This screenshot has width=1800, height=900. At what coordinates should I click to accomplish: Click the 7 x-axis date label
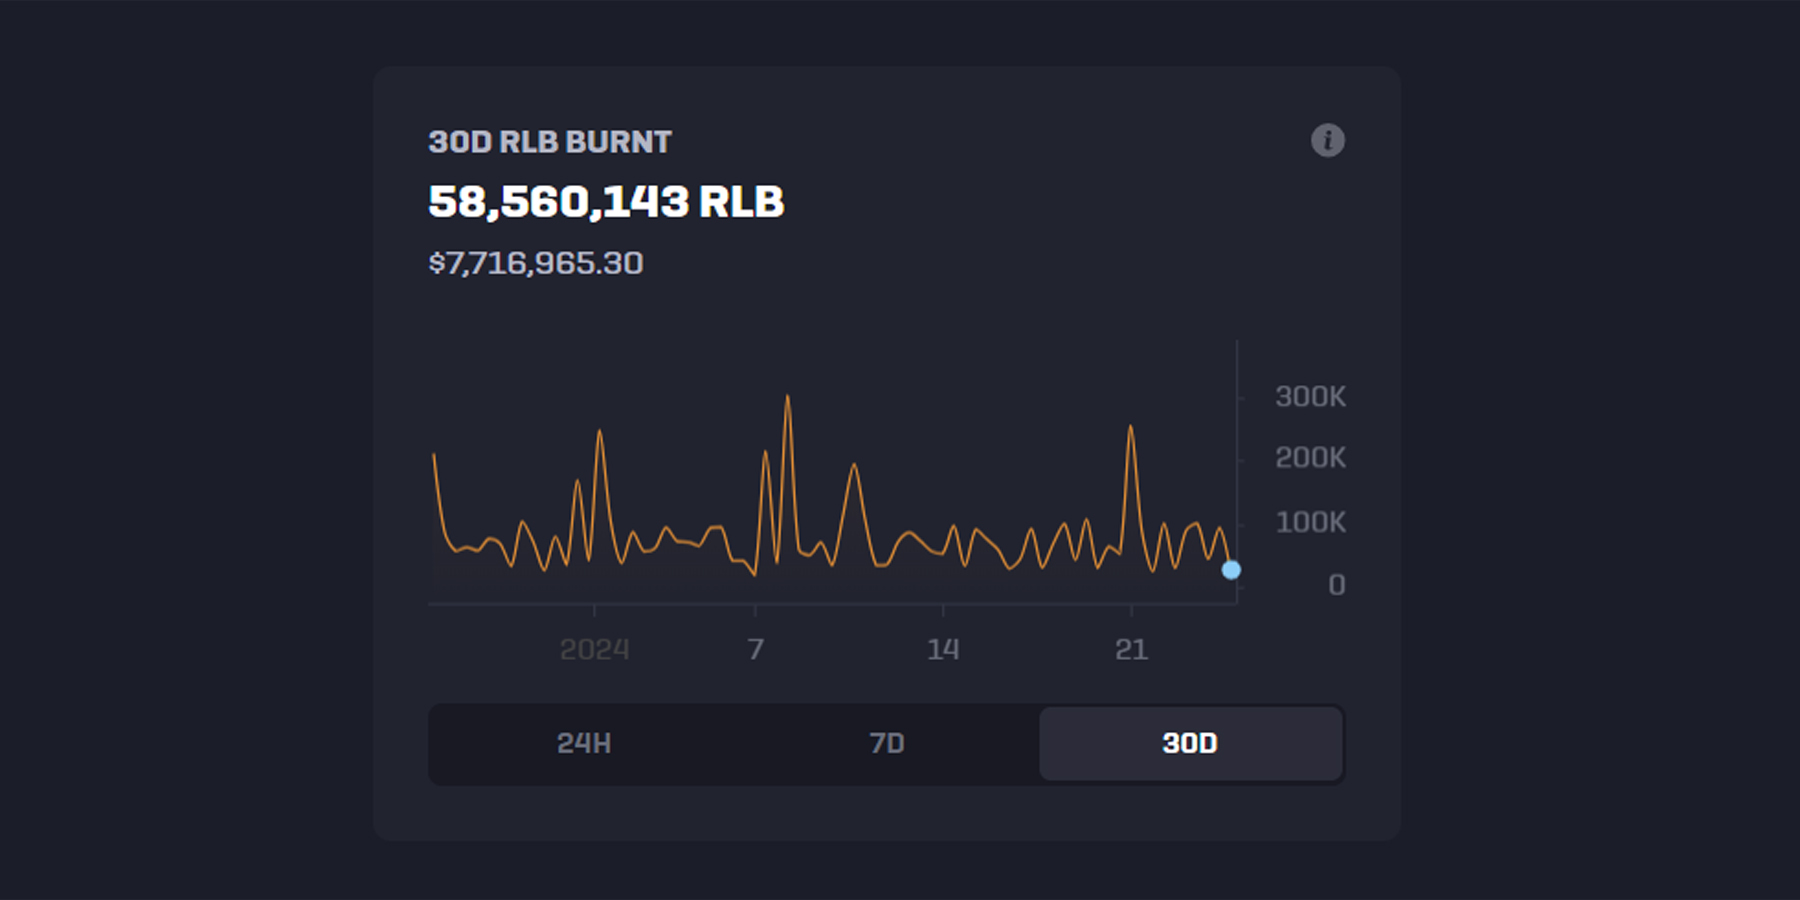pos(755,650)
